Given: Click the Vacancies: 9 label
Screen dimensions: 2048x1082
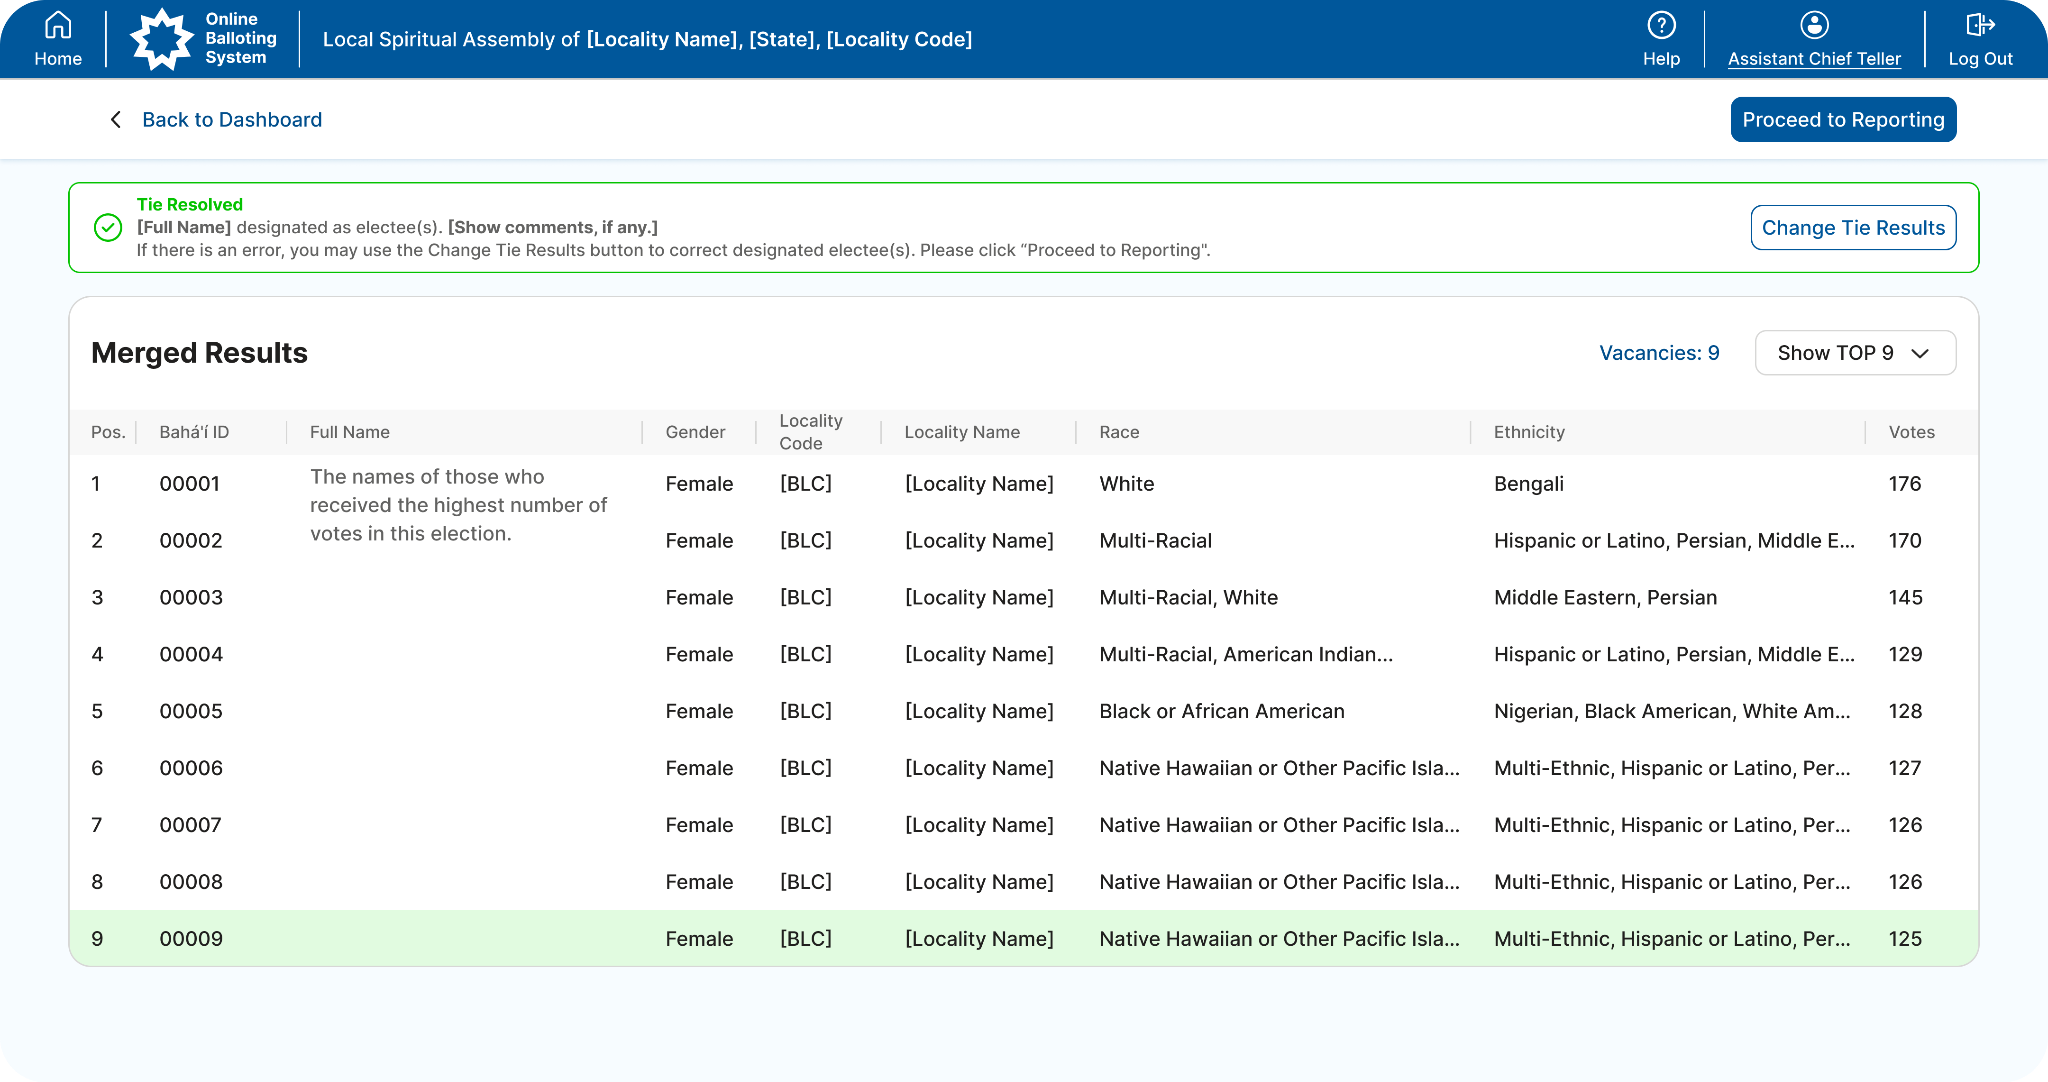Looking at the screenshot, I should (x=1659, y=353).
